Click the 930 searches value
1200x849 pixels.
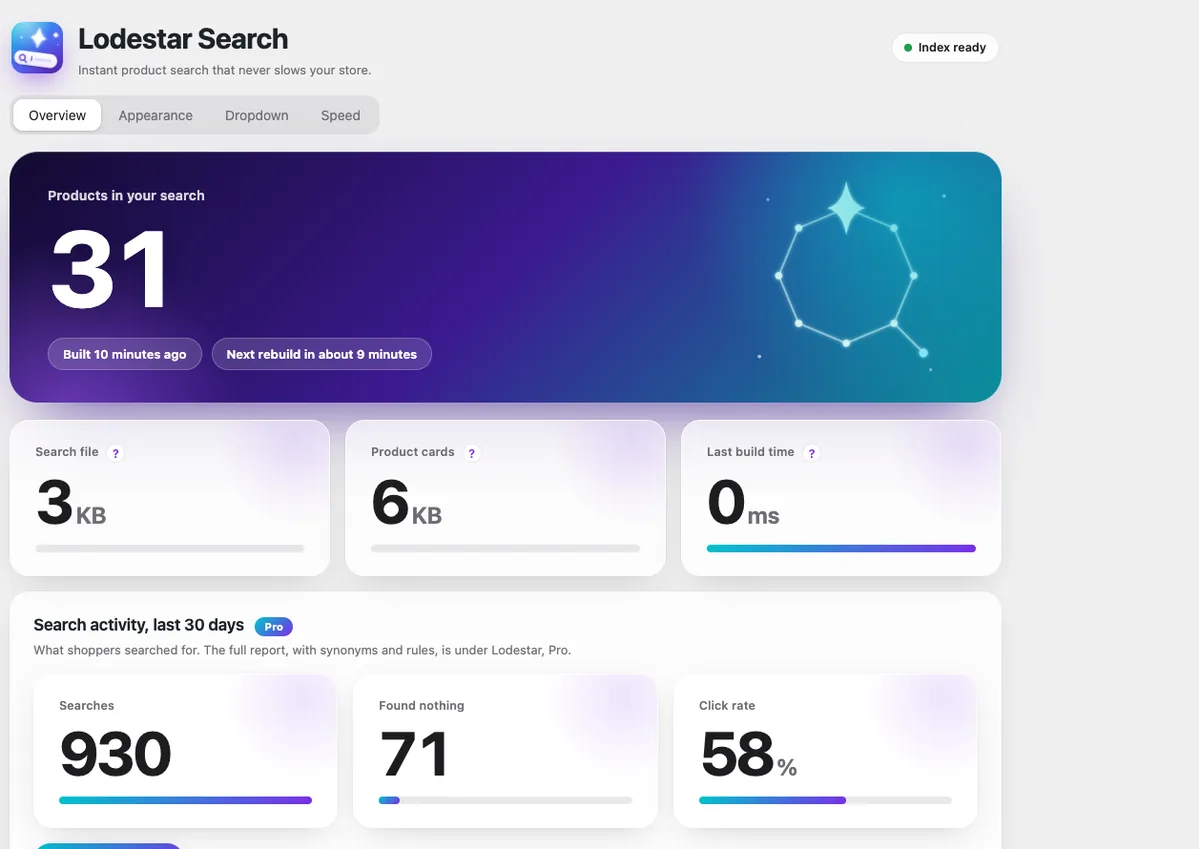coord(116,754)
